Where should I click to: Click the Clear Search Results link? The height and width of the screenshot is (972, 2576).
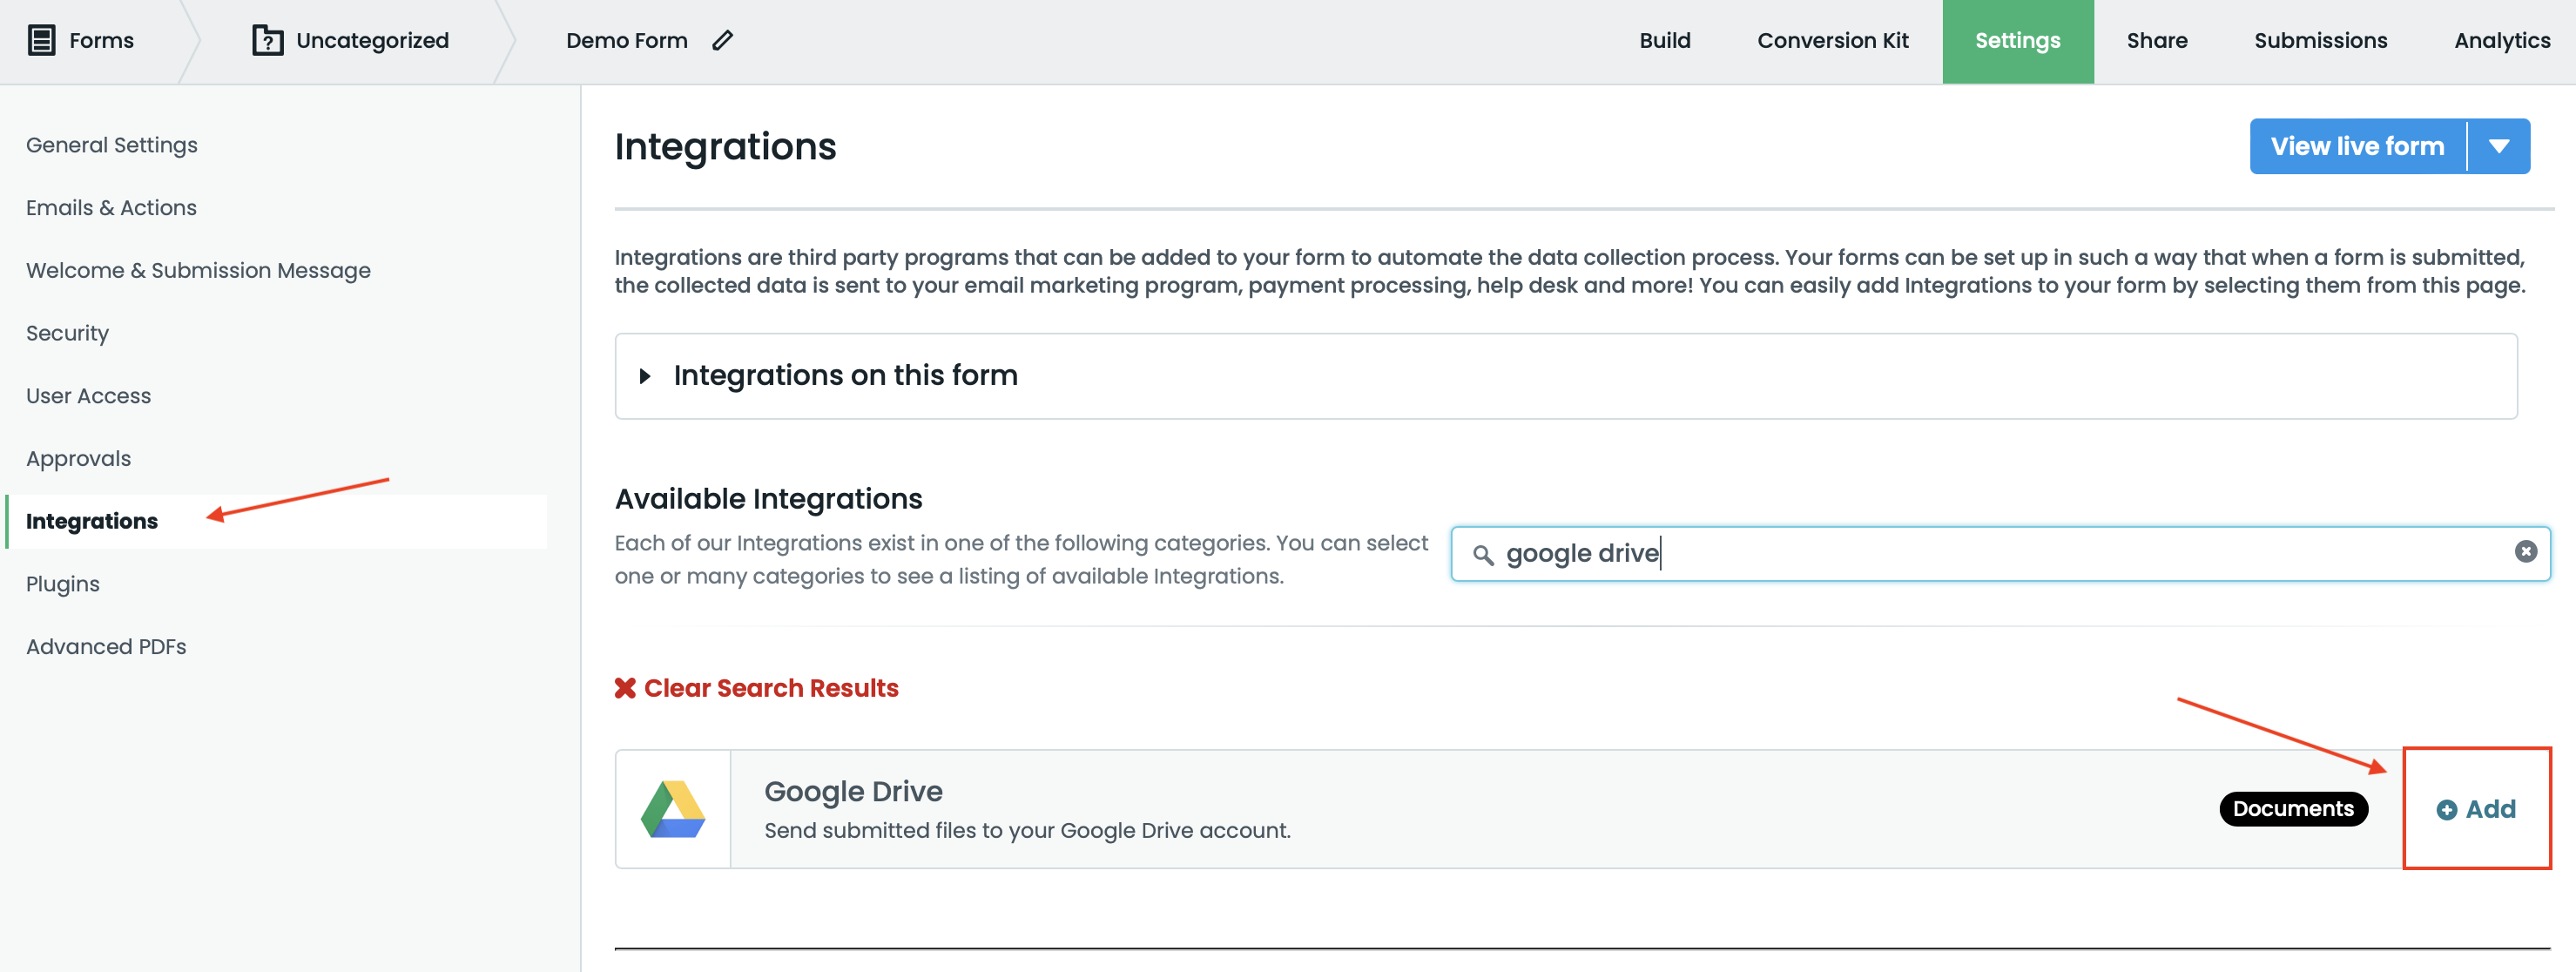pyautogui.click(x=770, y=688)
